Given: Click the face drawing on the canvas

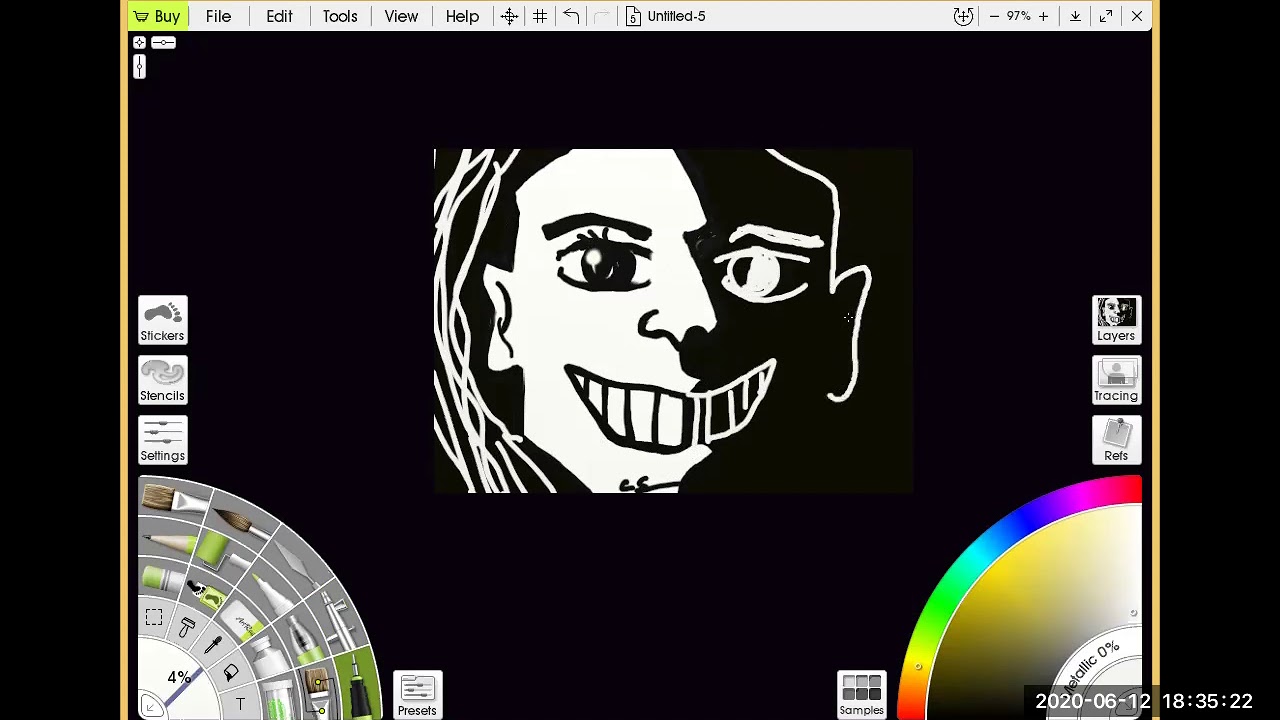Looking at the screenshot, I should click(673, 320).
